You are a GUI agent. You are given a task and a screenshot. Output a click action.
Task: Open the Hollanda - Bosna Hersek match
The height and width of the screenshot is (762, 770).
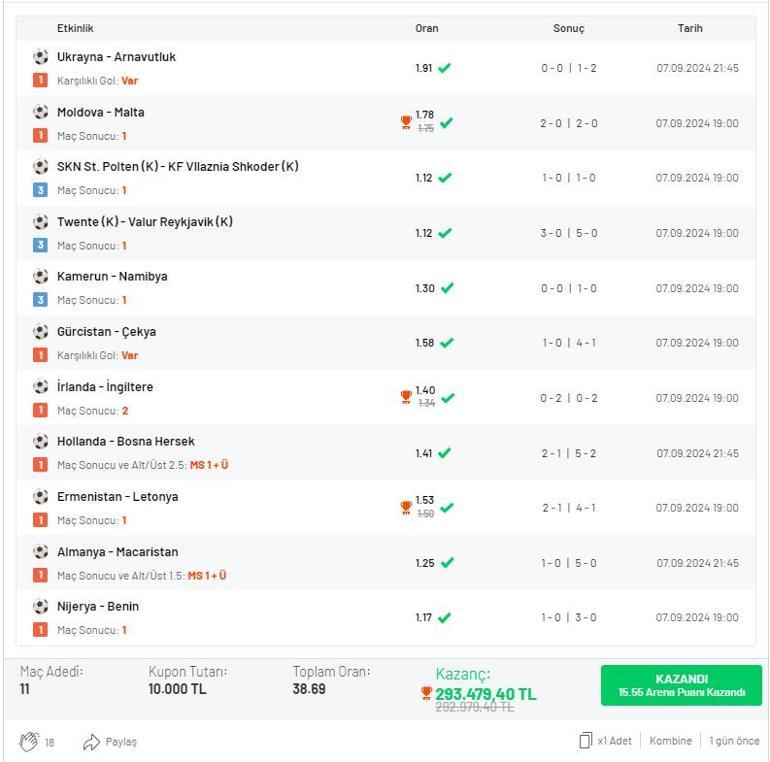pyautogui.click(x=126, y=441)
